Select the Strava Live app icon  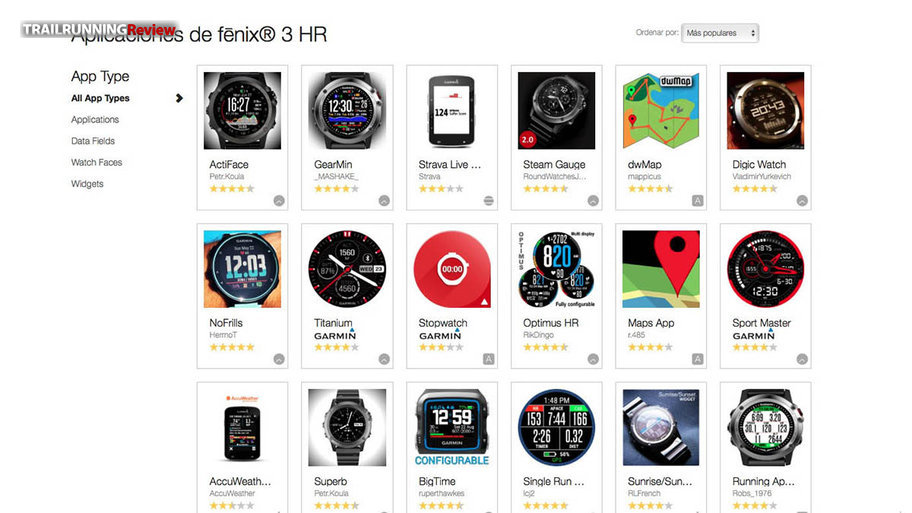coord(451,111)
